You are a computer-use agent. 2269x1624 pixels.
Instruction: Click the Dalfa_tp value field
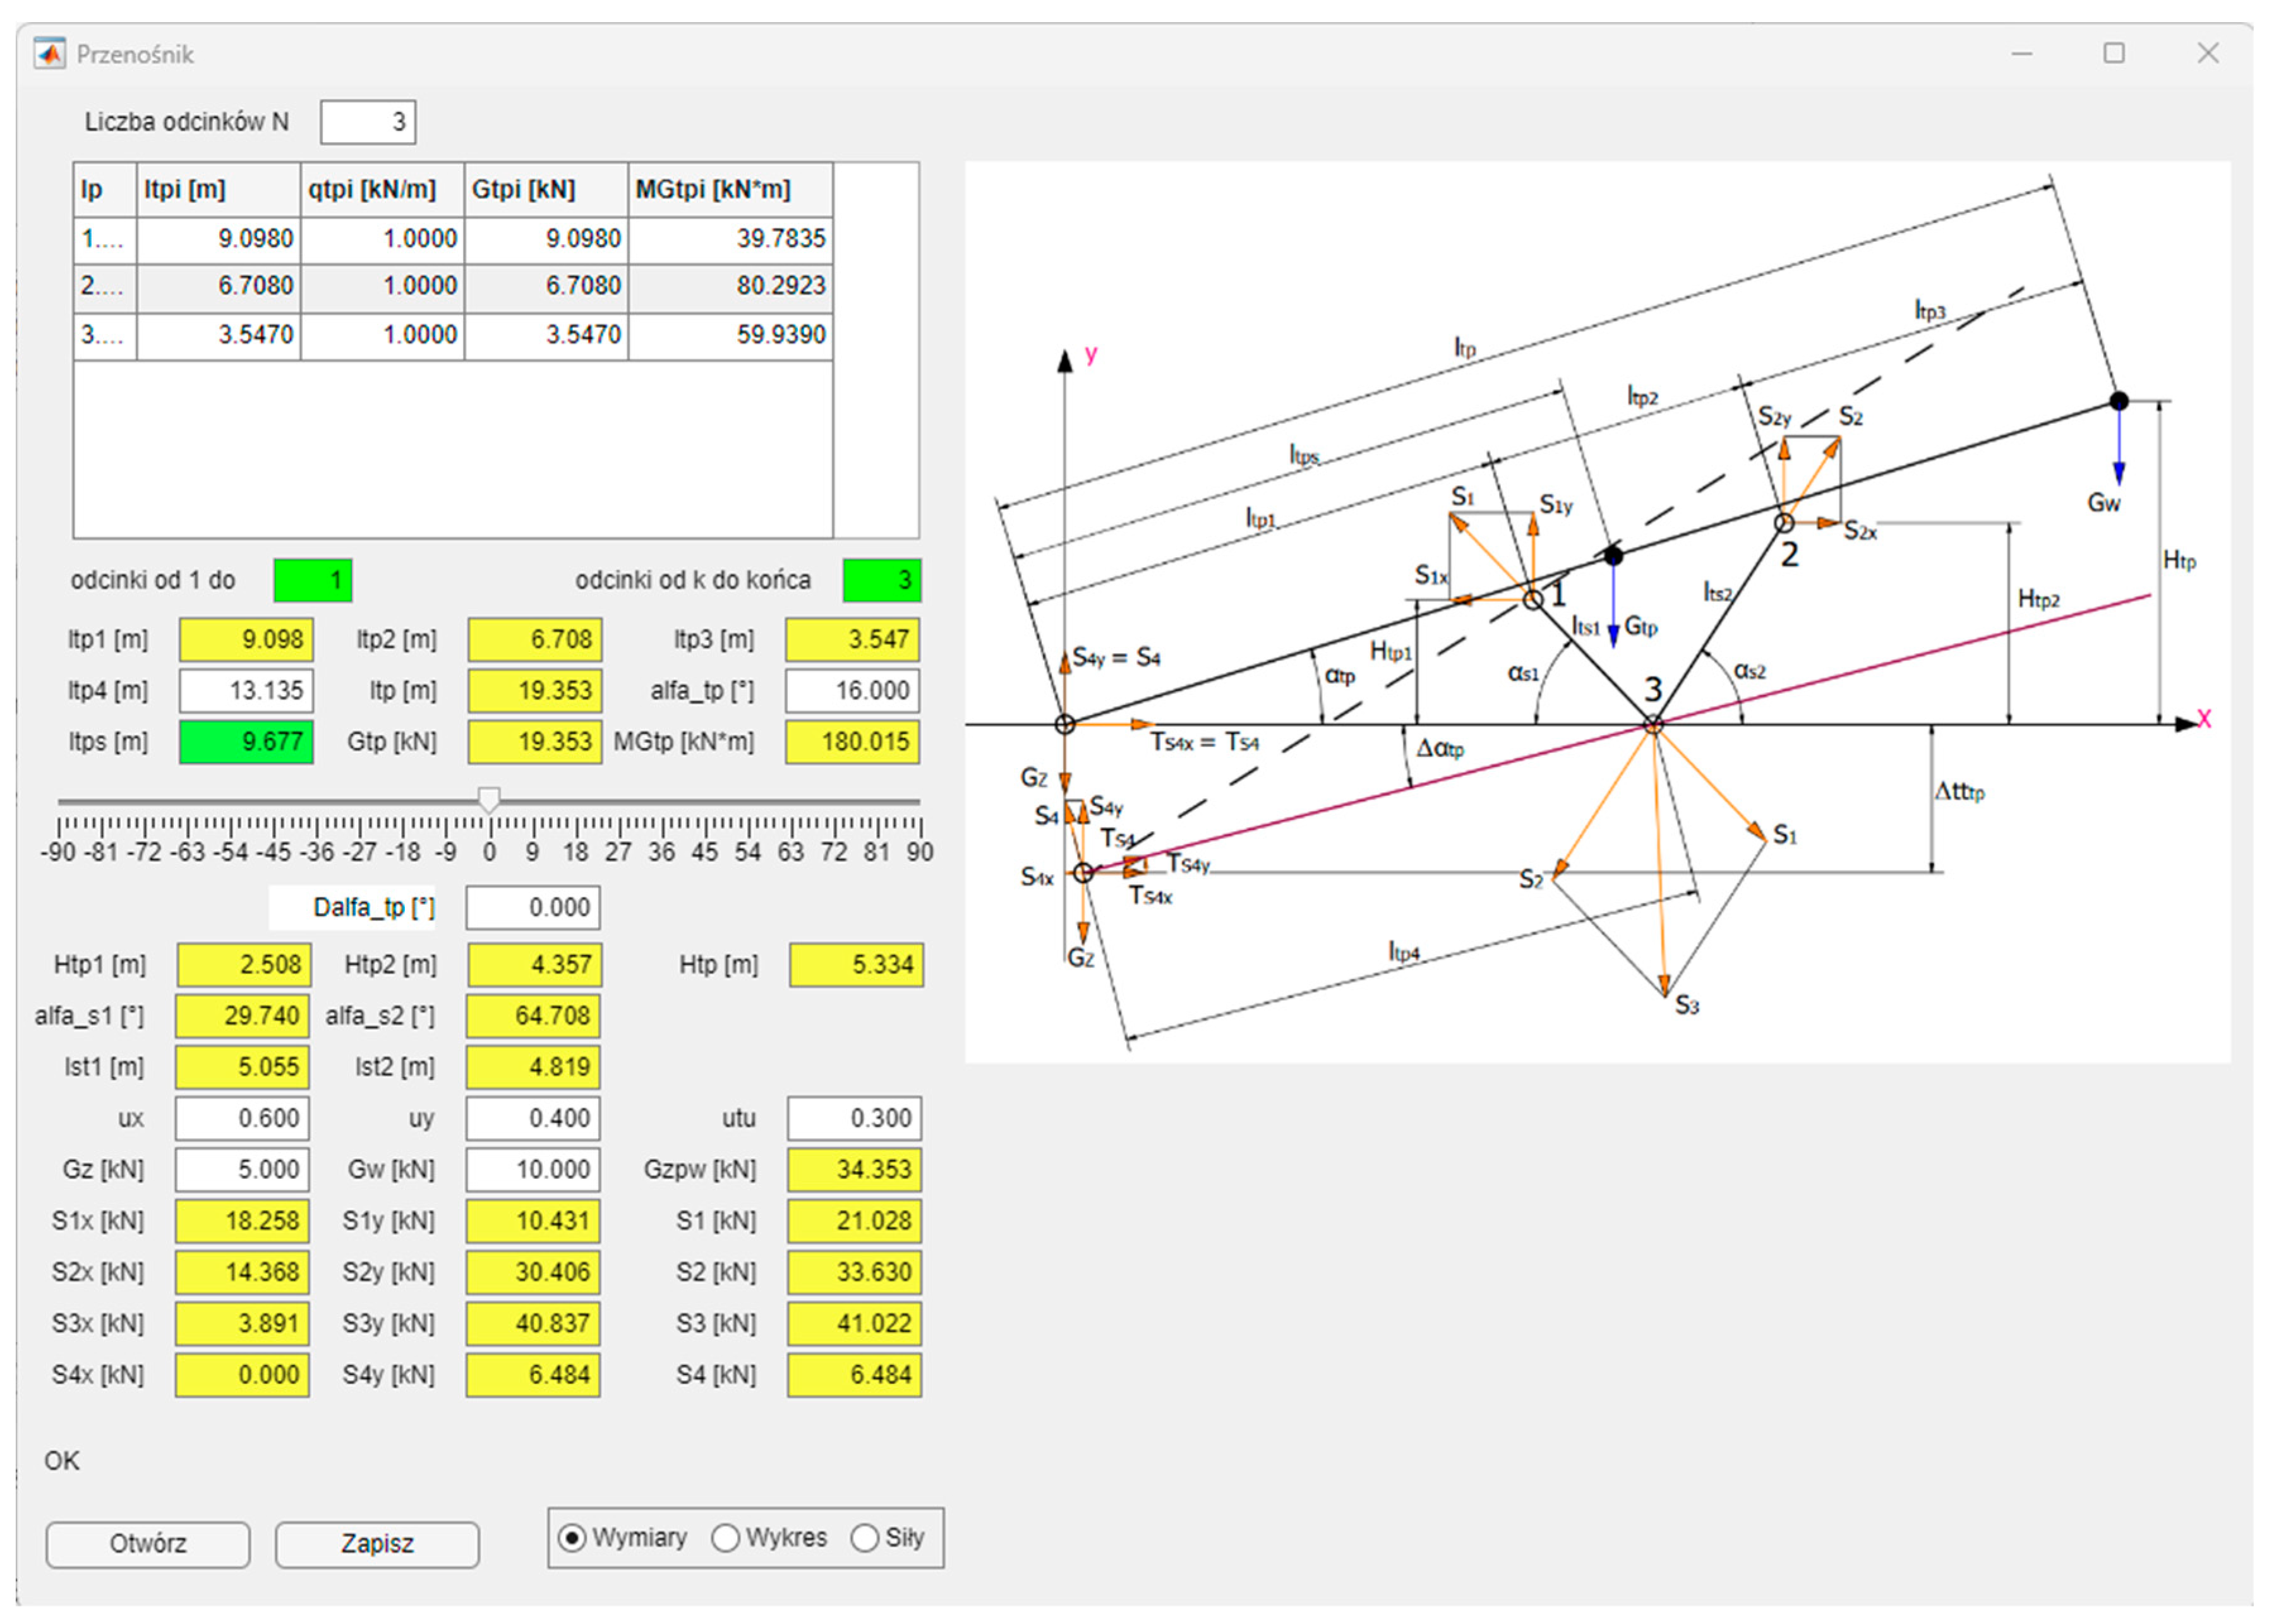532,907
